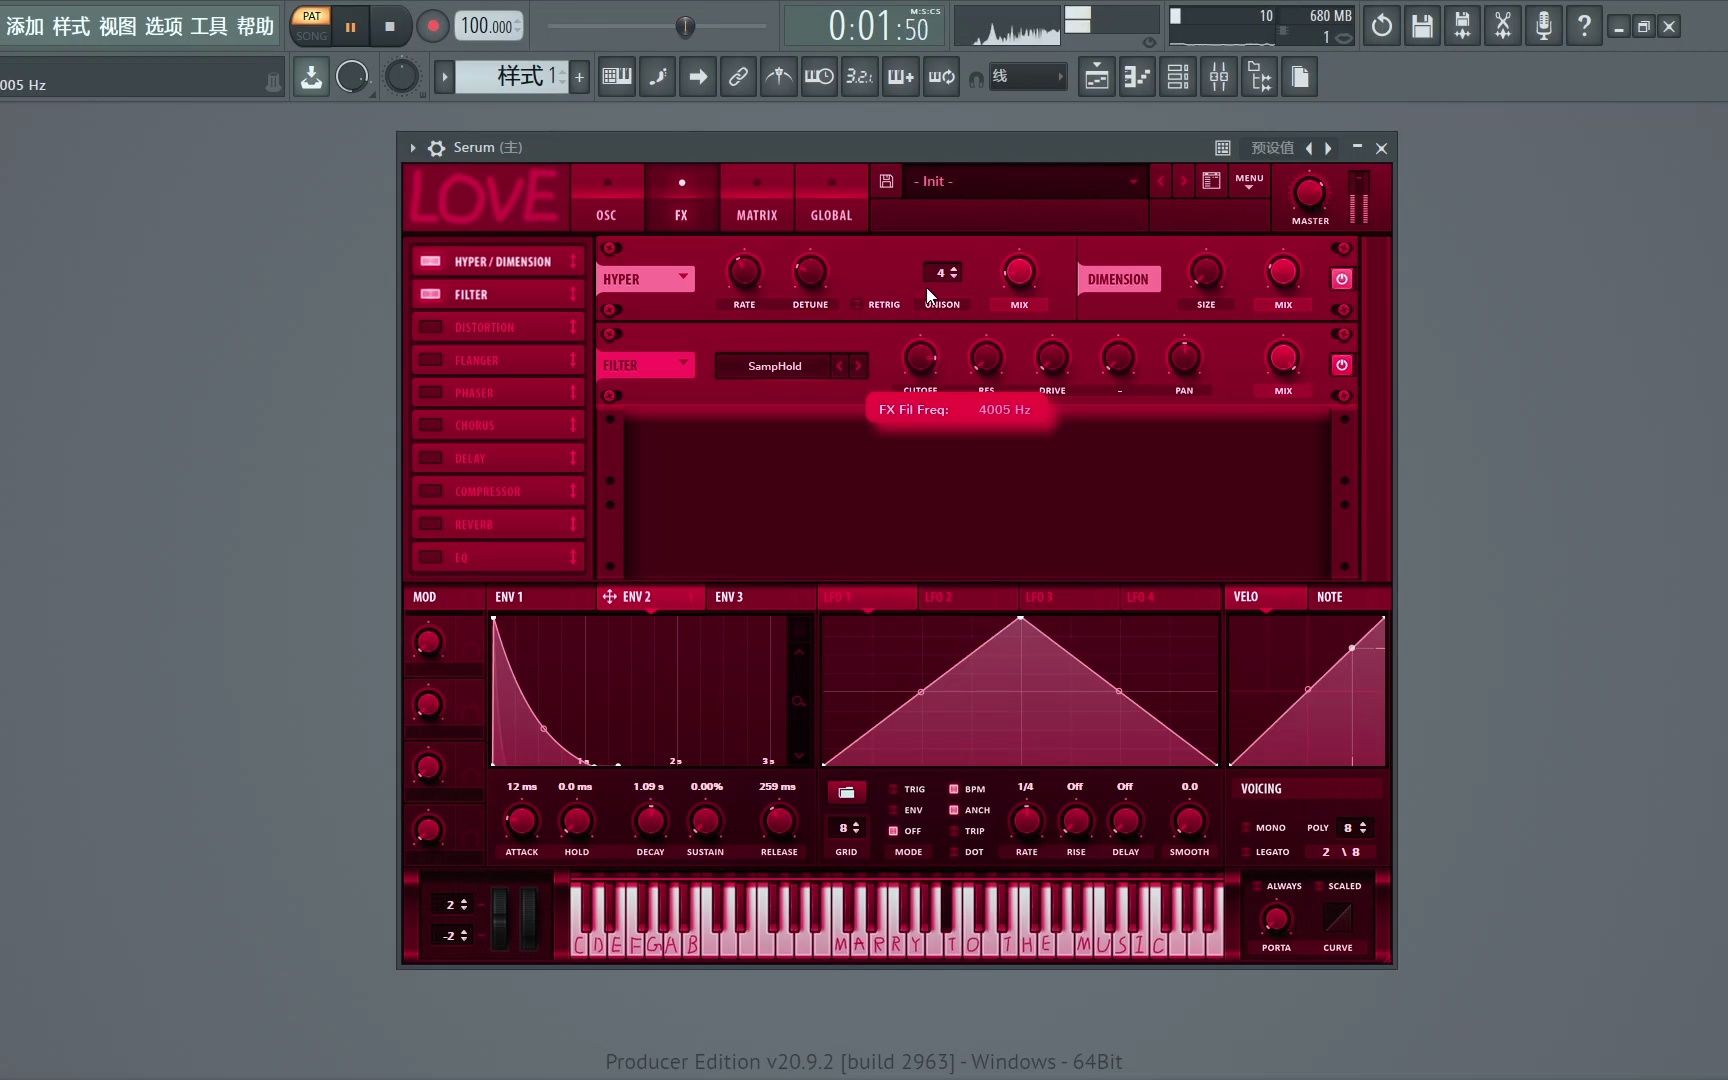Switch to the OSC tab
The height and width of the screenshot is (1080, 1728).
pos(607,198)
